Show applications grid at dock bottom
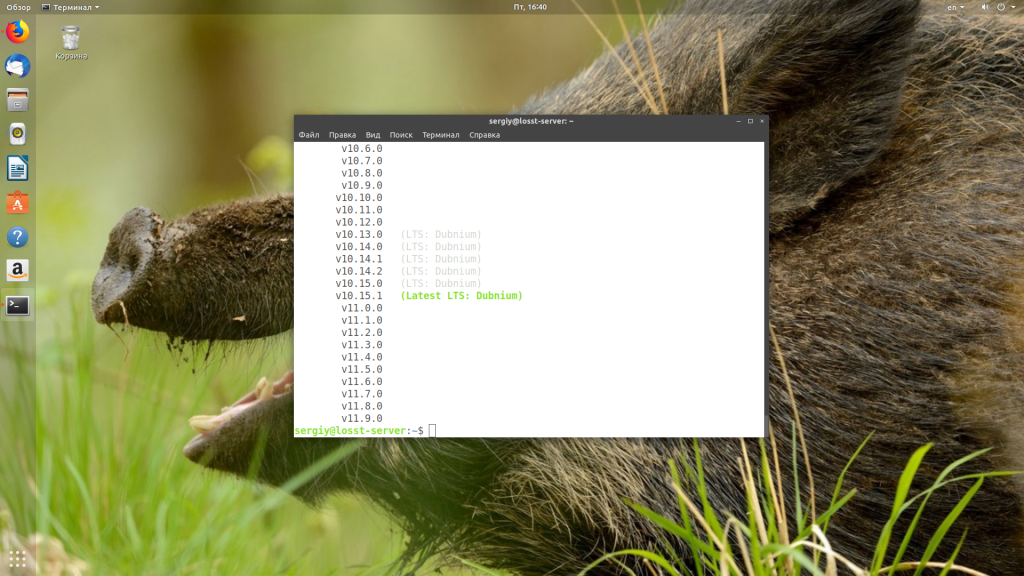The width and height of the screenshot is (1024, 576). point(18,558)
